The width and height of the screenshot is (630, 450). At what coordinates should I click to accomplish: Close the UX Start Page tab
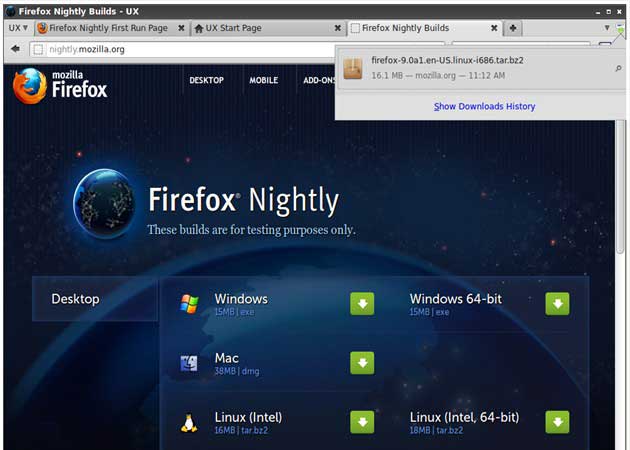(x=337, y=28)
